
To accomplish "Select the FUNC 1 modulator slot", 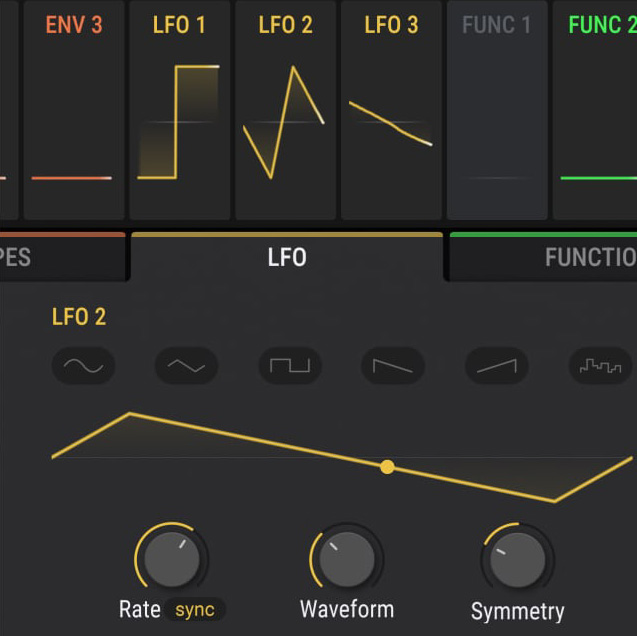I will [497, 110].
